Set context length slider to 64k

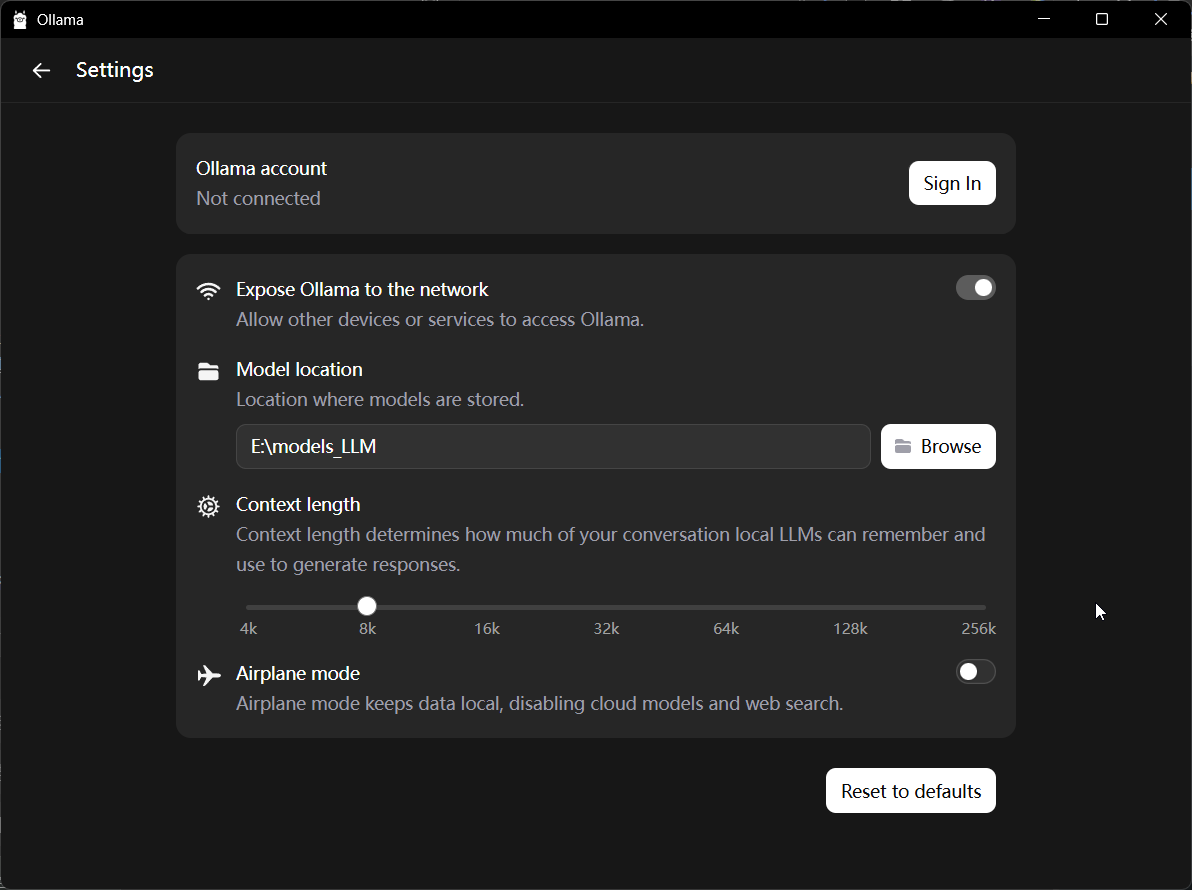tap(726, 607)
